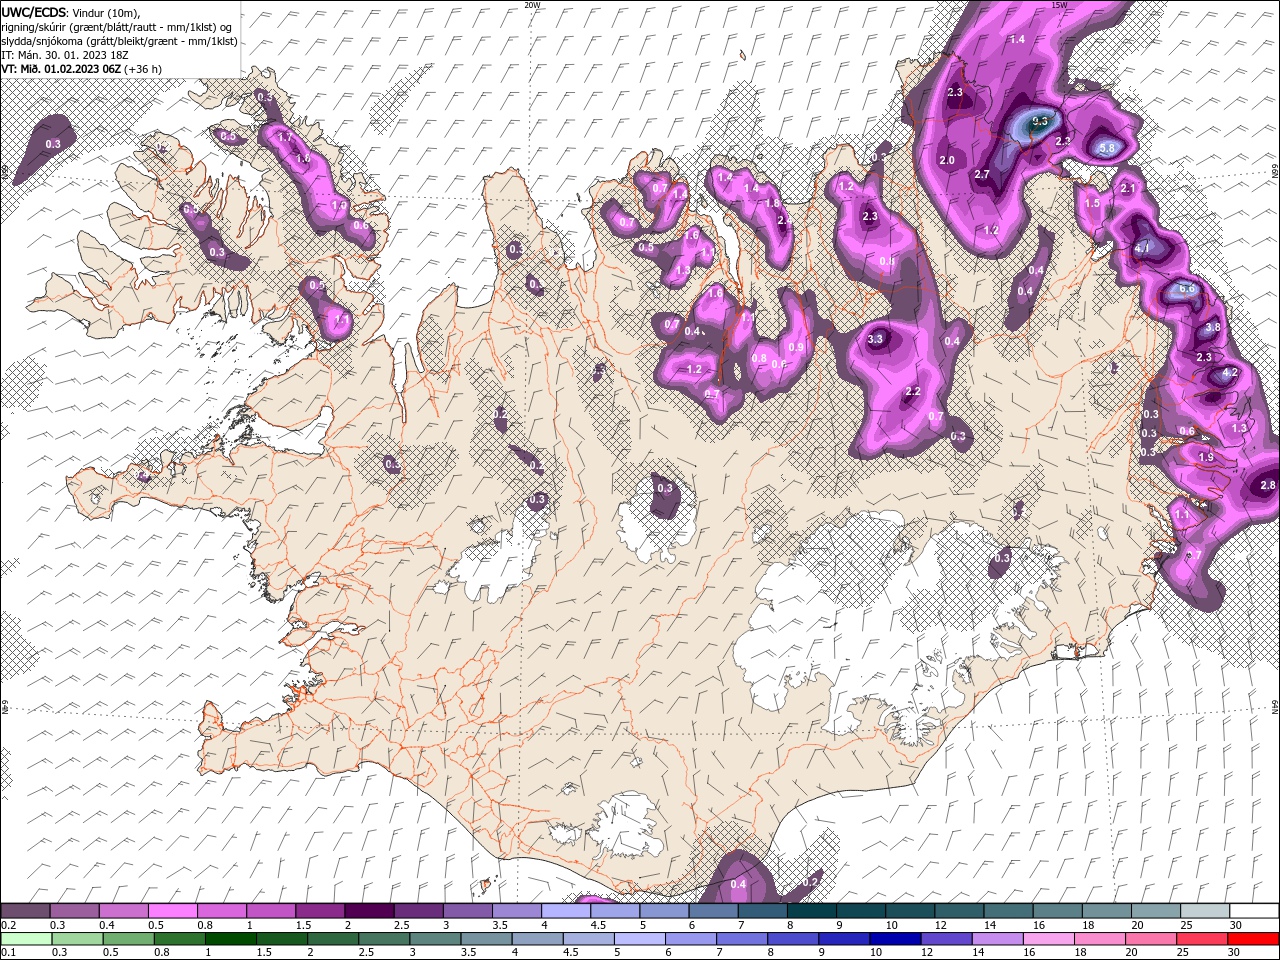Click the 6.6 precipitation value on the map
1280x960 pixels.
pyautogui.click(x=1187, y=288)
